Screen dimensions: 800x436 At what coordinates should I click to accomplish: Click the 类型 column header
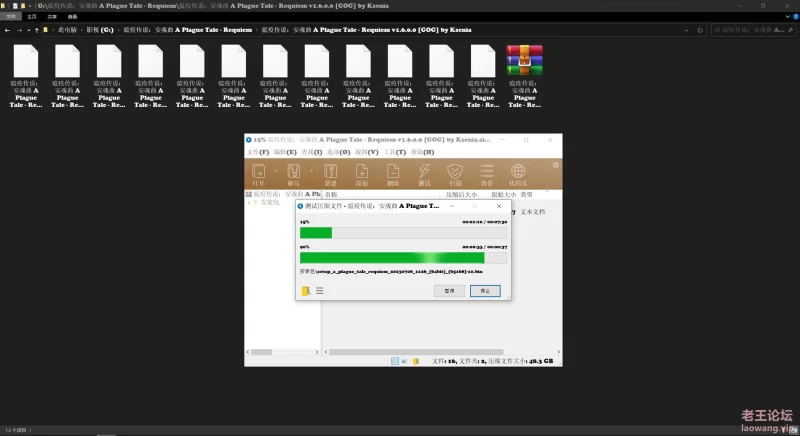tap(526, 194)
